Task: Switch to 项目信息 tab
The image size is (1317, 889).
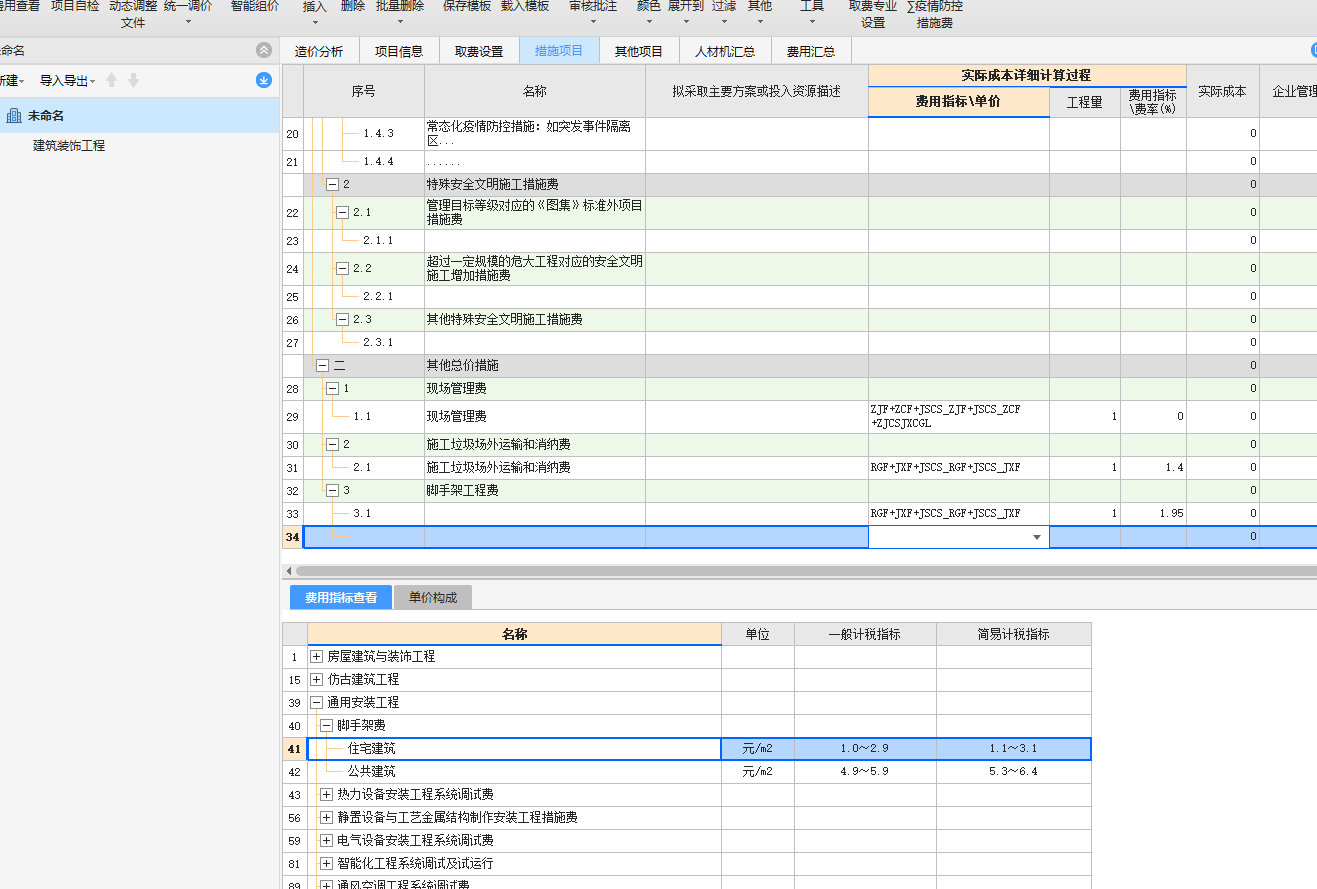Action: (399, 51)
